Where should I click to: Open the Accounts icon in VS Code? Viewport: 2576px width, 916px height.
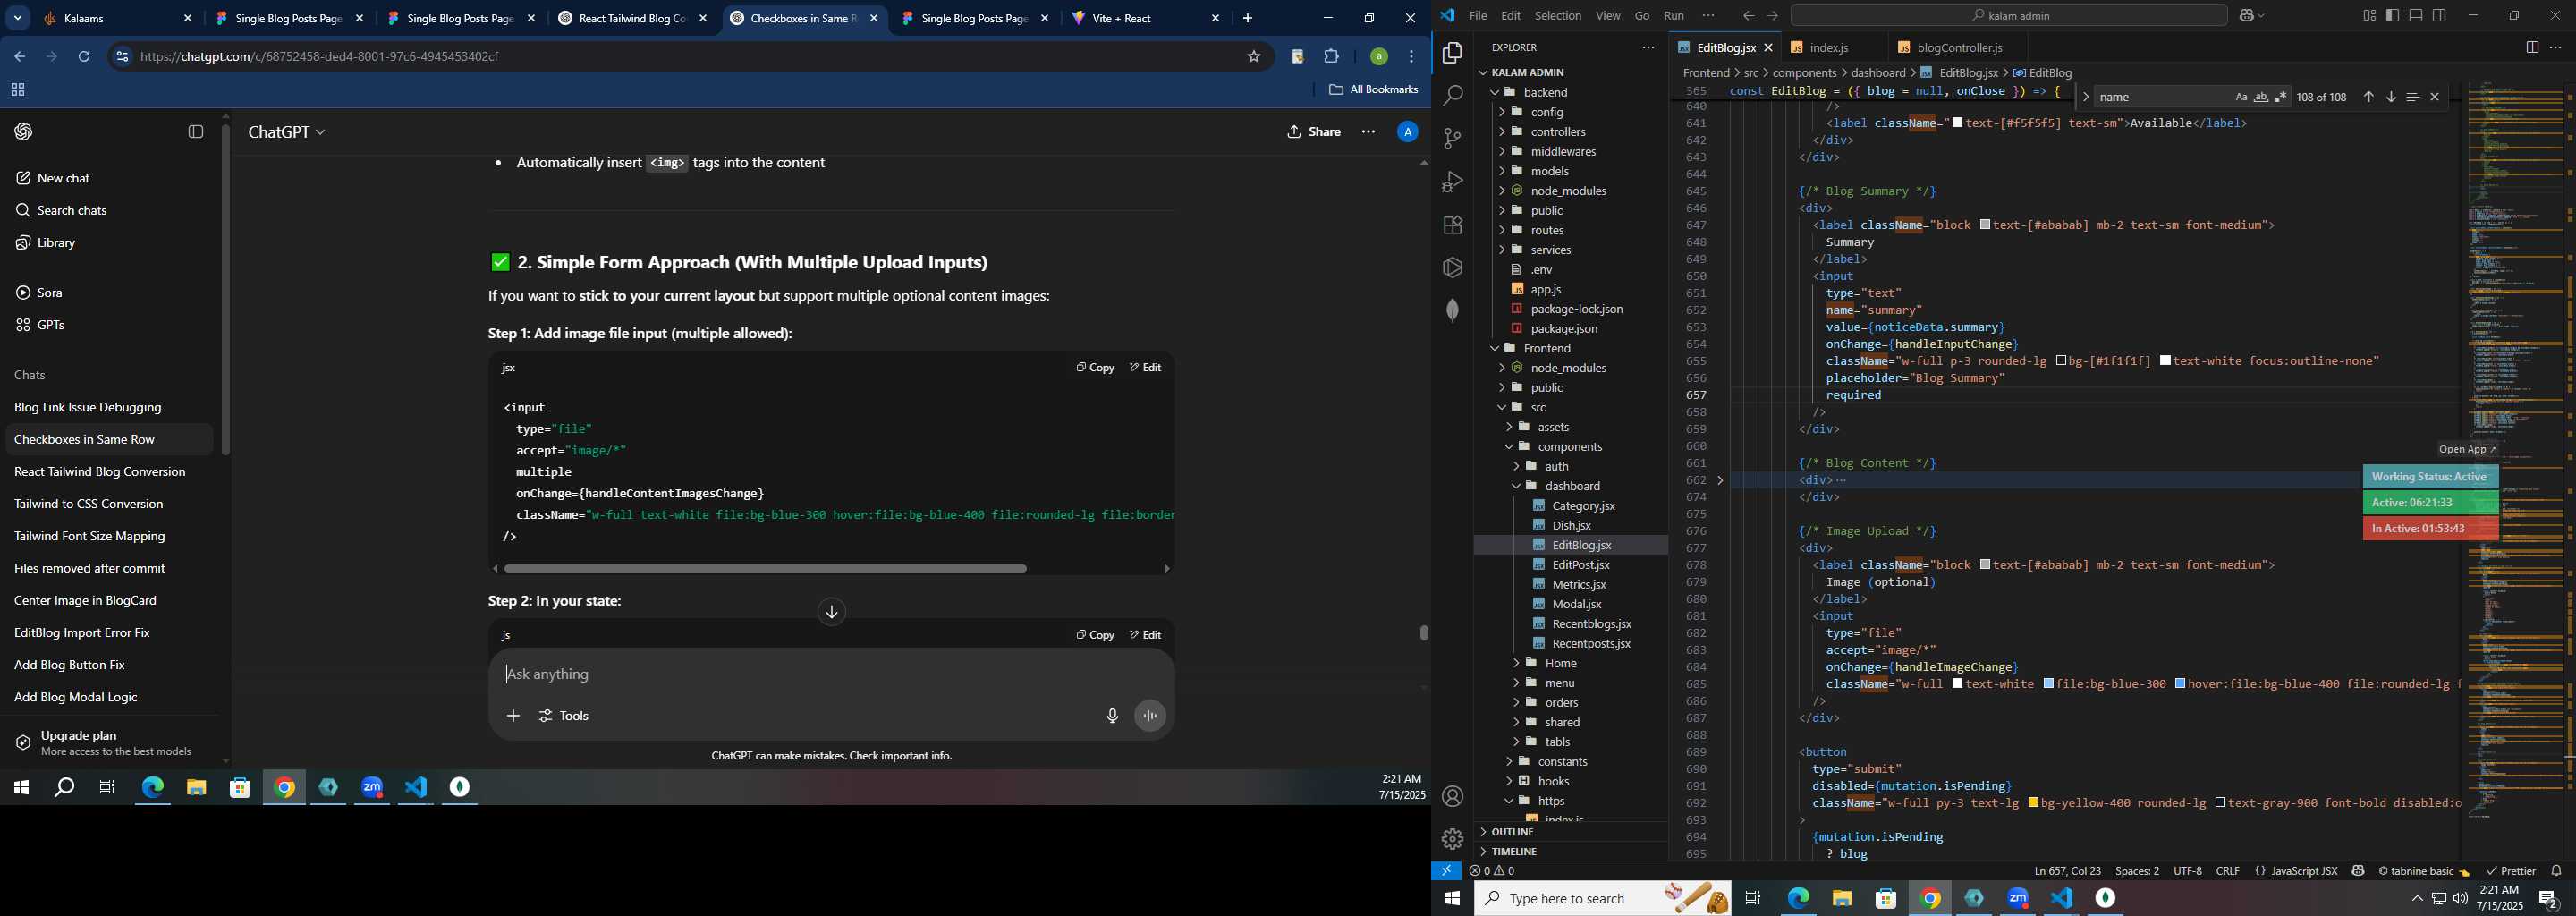[1452, 796]
